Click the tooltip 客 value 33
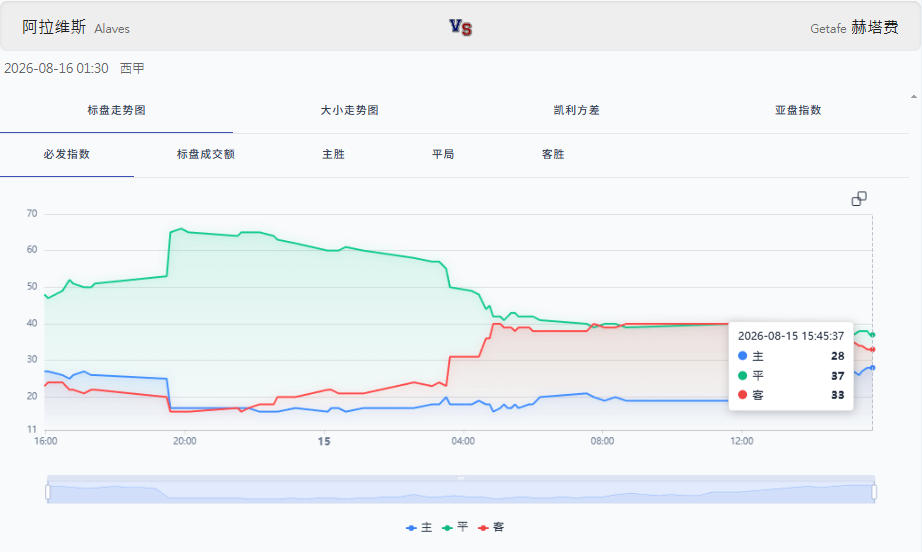Screen dimensions: 922x552 pyautogui.click(x=837, y=396)
